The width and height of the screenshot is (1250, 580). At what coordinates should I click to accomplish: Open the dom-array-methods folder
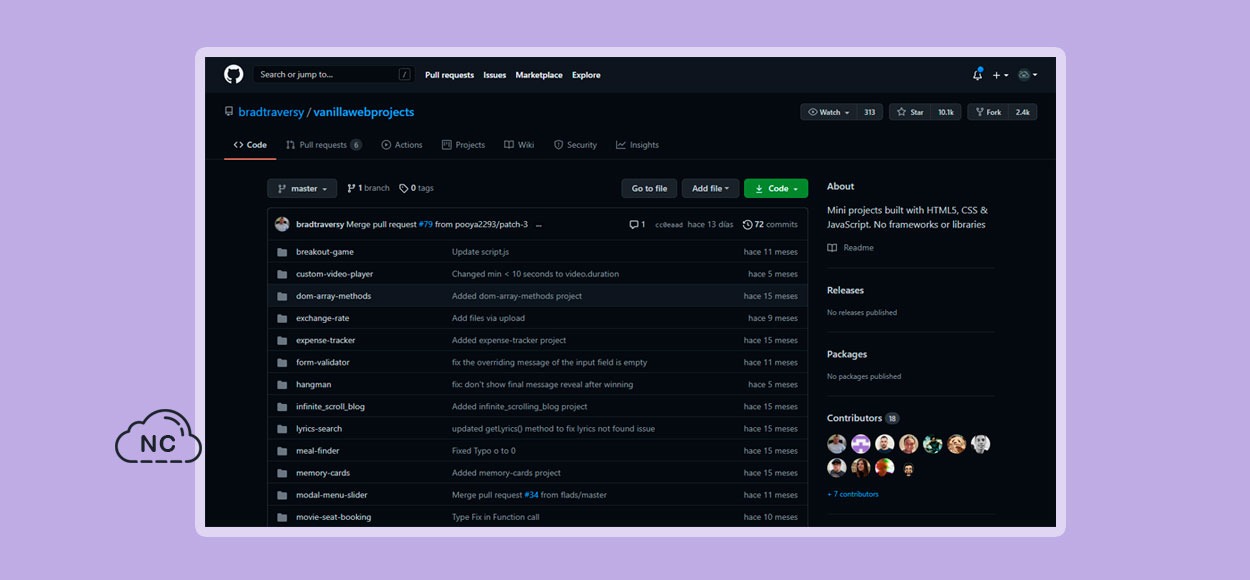pos(333,296)
